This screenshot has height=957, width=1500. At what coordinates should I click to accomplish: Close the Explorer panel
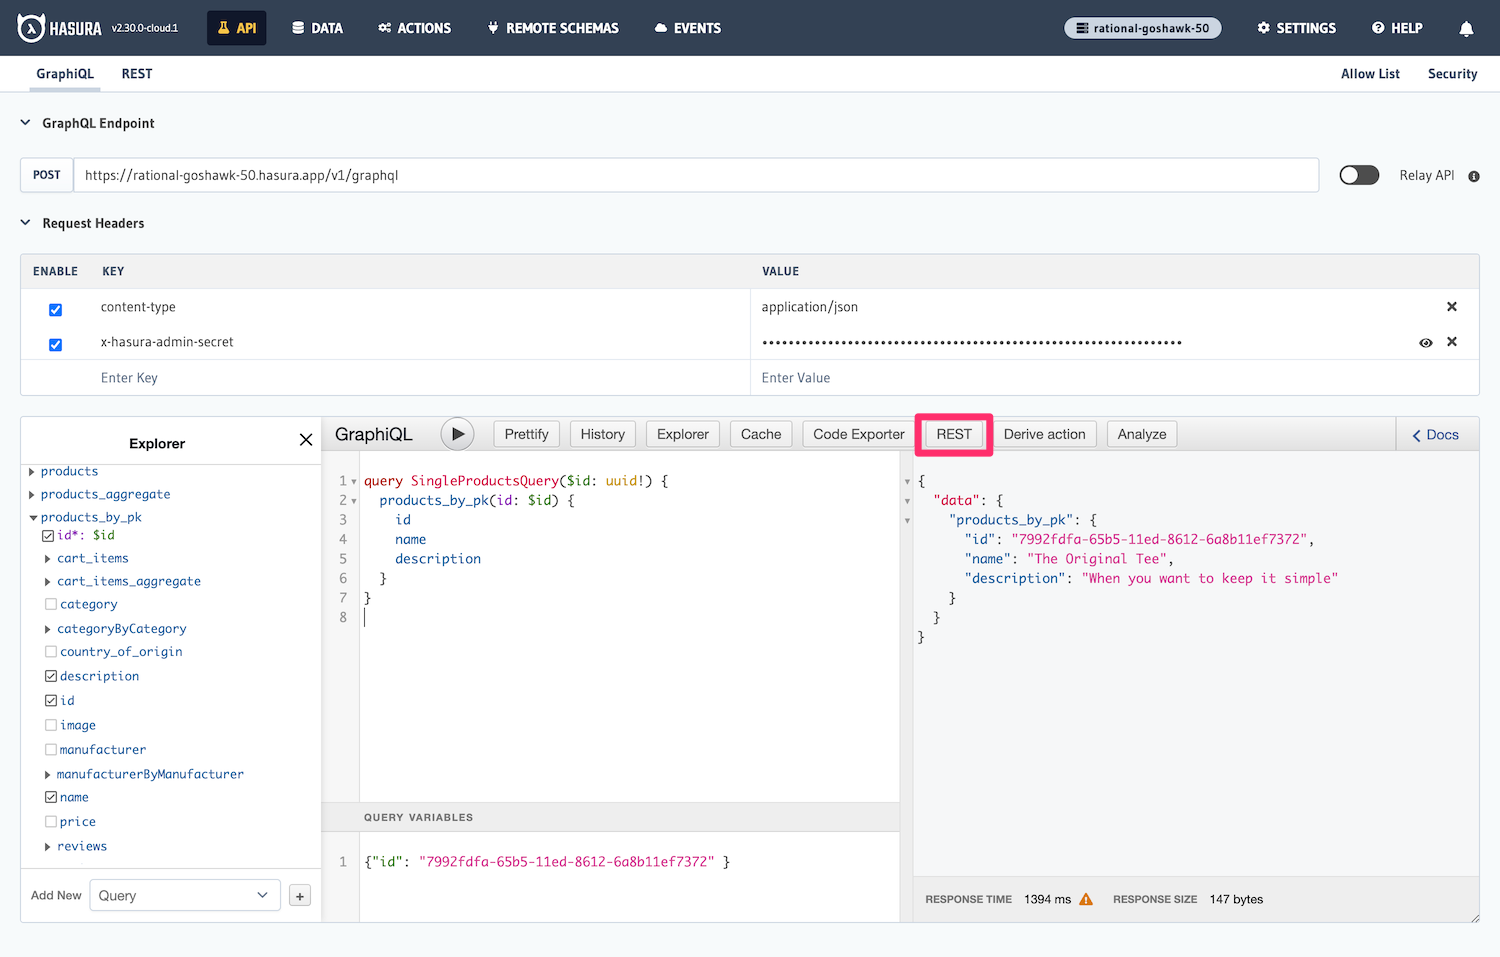point(306,439)
